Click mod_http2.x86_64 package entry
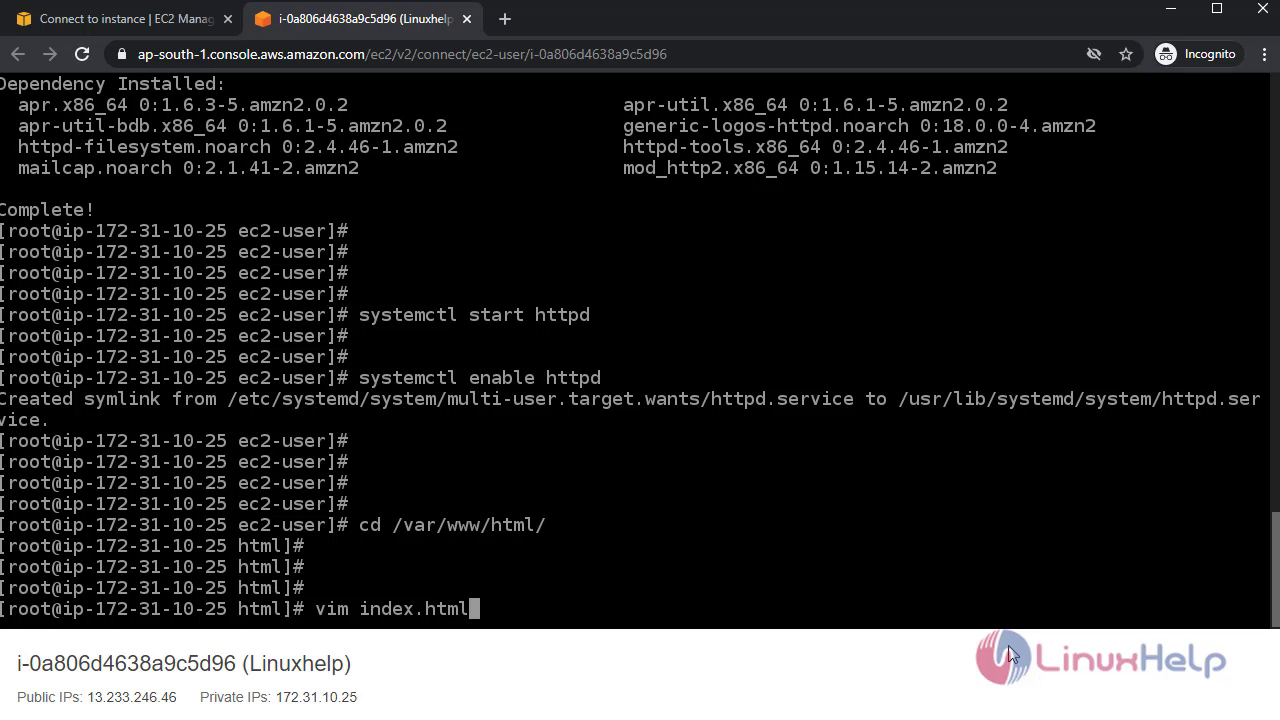This screenshot has height=720, width=1280. click(x=810, y=167)
